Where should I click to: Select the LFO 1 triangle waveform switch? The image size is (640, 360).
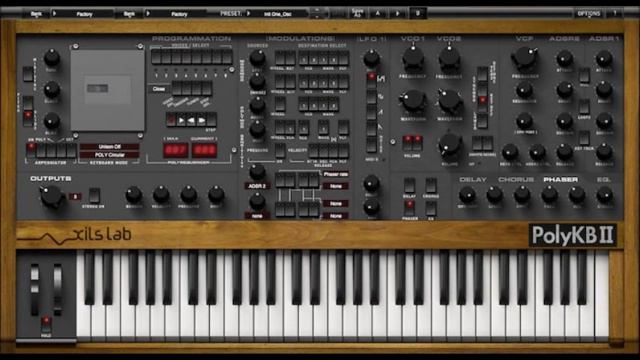(371, 113)
